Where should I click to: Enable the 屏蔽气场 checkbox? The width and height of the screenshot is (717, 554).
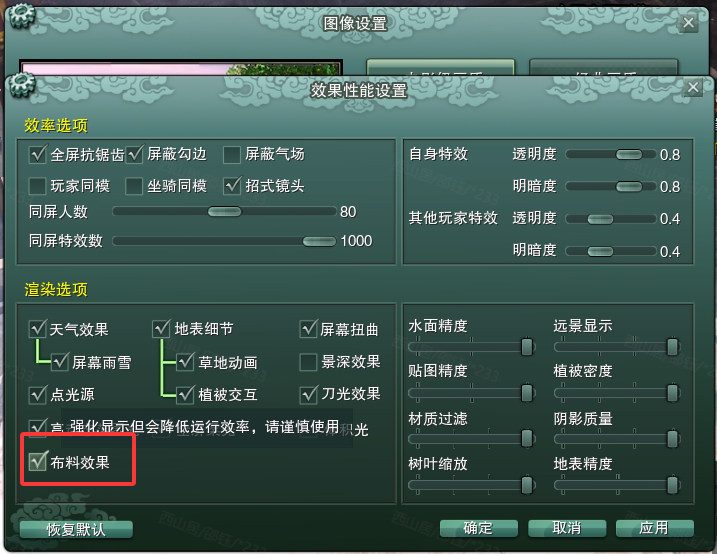[x=231, y=154]
